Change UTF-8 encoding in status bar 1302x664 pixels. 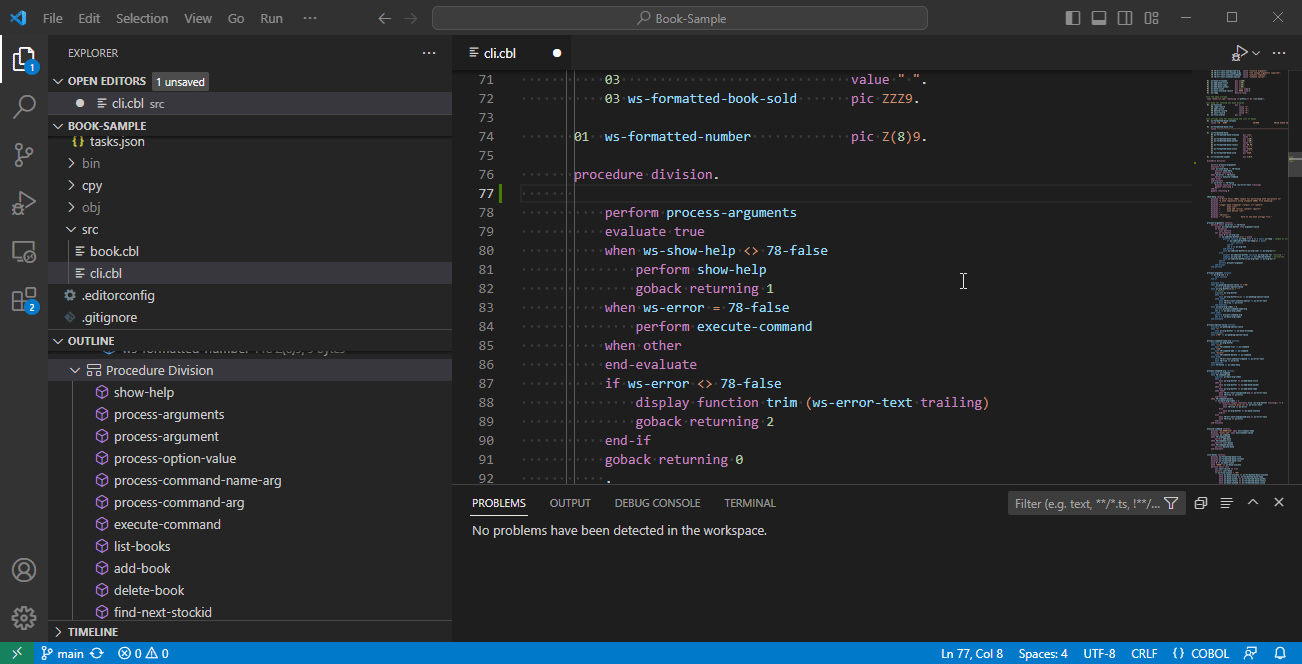coord(1098,653)
